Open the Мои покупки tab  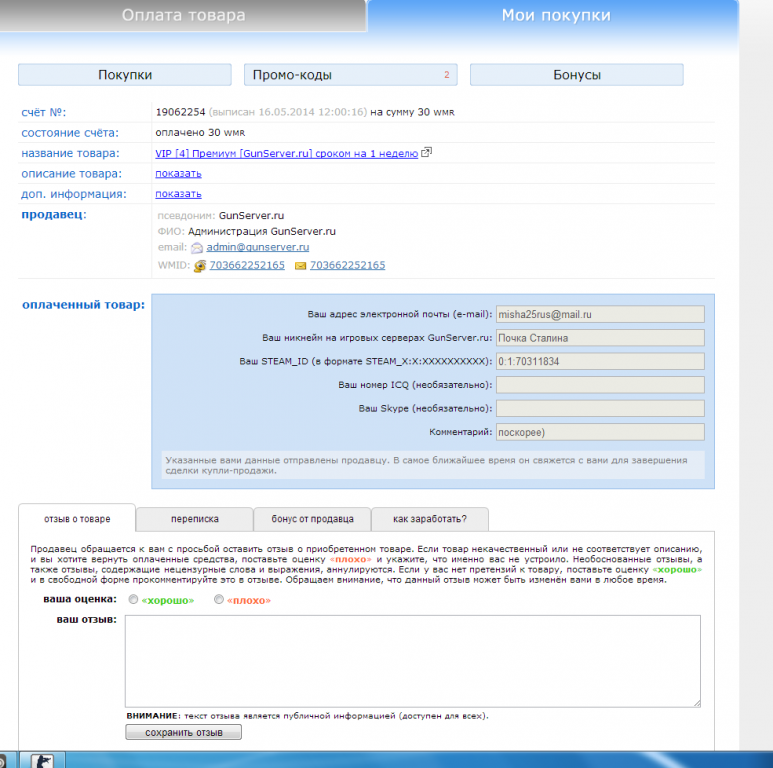556,16
